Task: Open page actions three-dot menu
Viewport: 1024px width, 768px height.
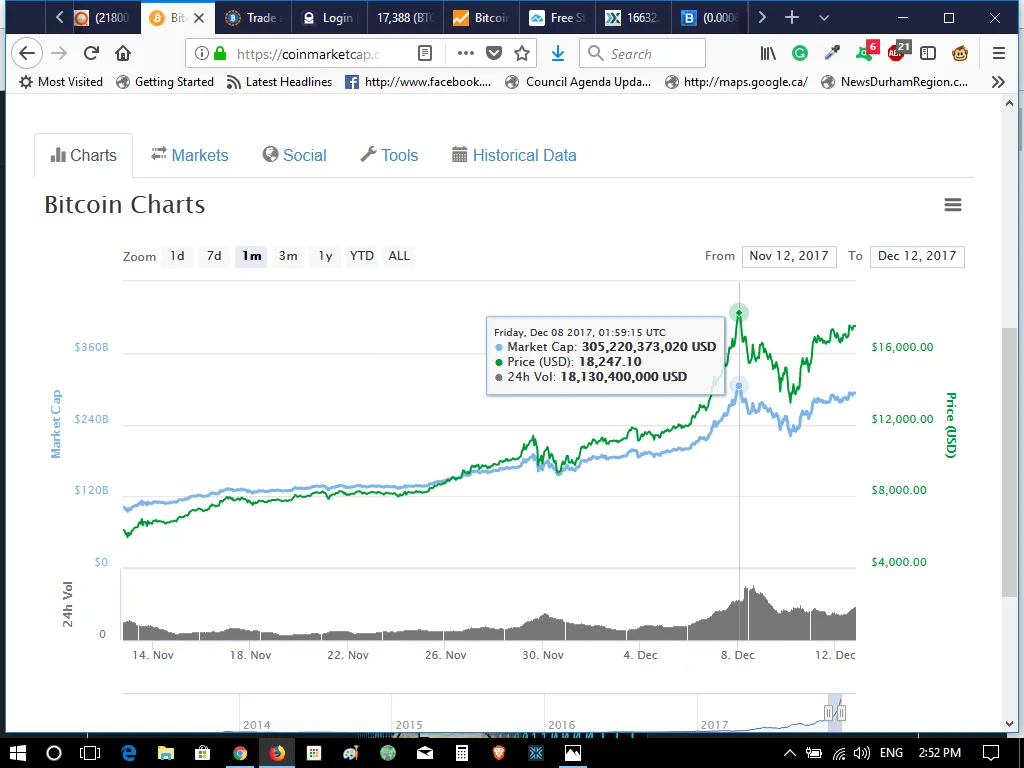Action: tap(466, 54)
